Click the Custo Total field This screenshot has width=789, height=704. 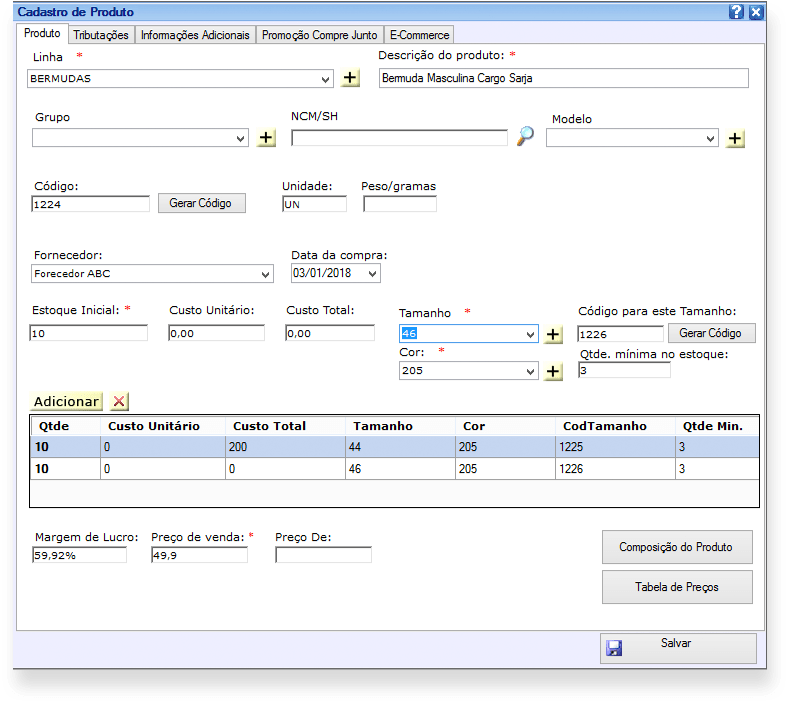pyautogui.click(x=330, y=333)
